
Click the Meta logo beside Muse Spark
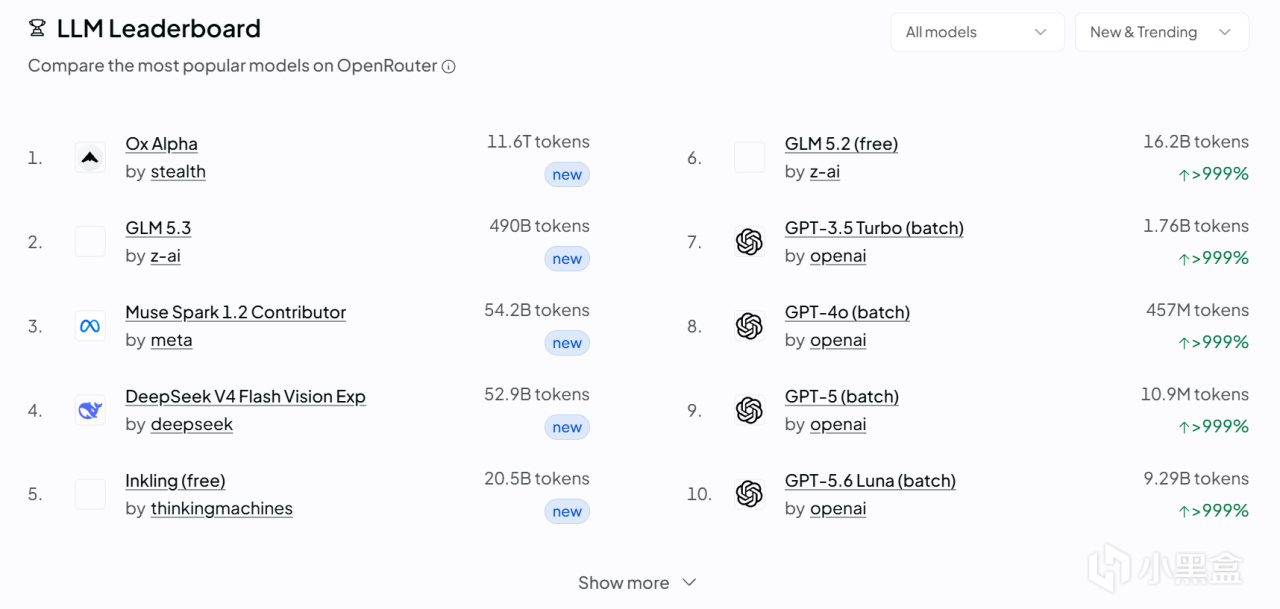click(x=90, y=326)
